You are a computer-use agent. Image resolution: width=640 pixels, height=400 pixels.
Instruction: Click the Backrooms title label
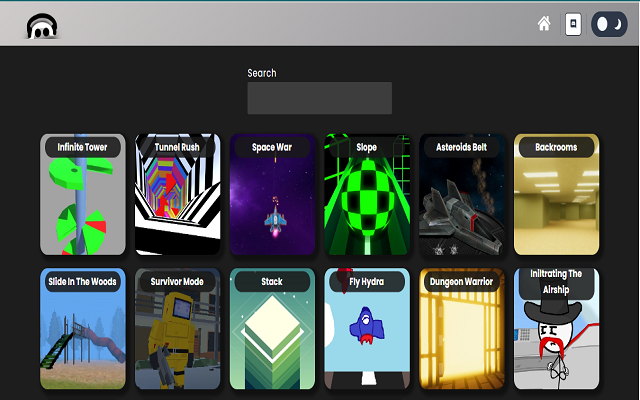pos(556,147)
